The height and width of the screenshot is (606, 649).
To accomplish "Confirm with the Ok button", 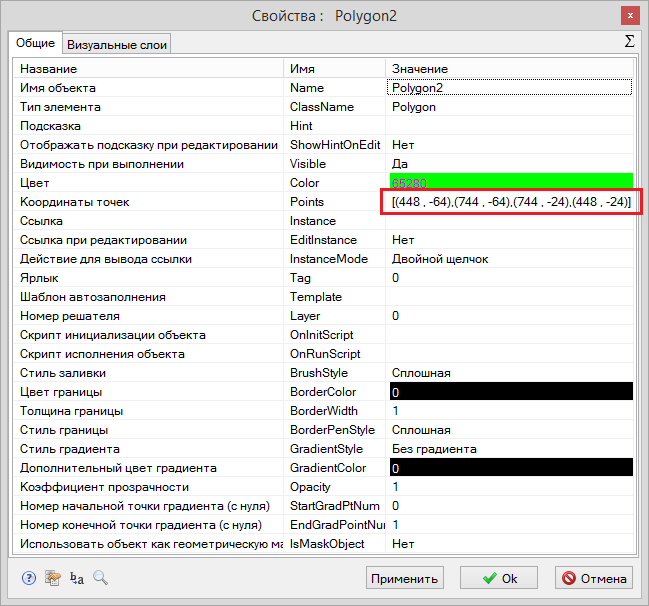I will [x=498, y=578].
